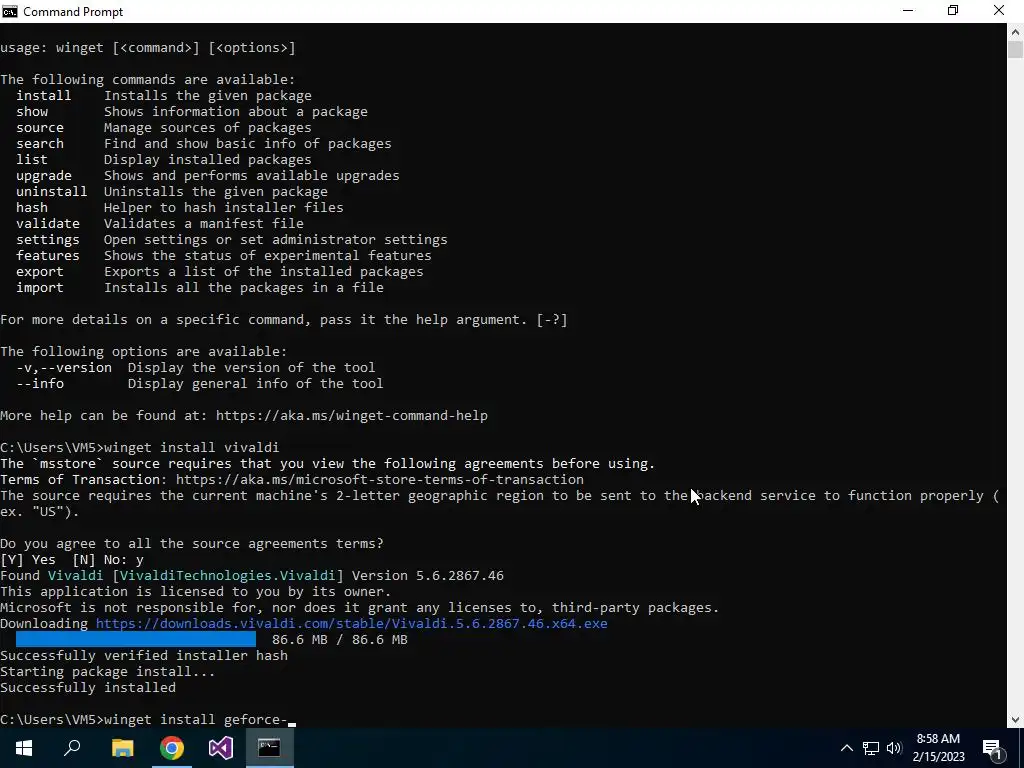Click the 'uninstall' command name in list
The height and width of the screenshot is (768, 1024).
(x=52, y=191)
